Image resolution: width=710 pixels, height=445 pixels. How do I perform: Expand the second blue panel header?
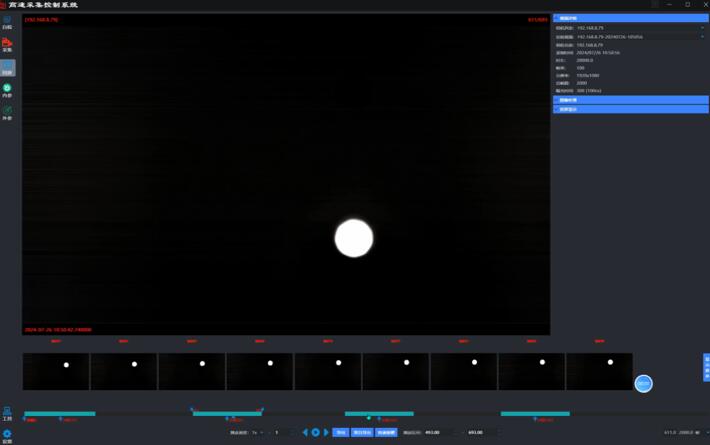pyautogui.click(x=630, y=100)
